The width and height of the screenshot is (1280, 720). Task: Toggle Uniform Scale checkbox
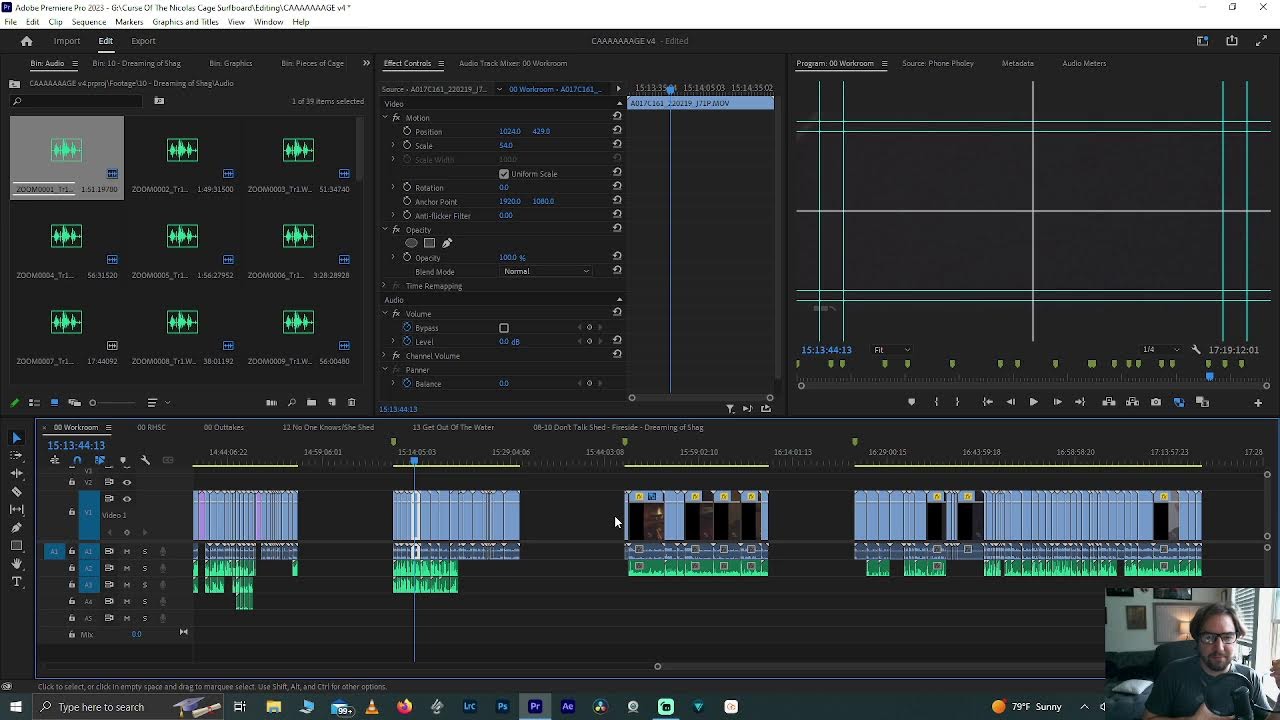(x=504, y=174)
